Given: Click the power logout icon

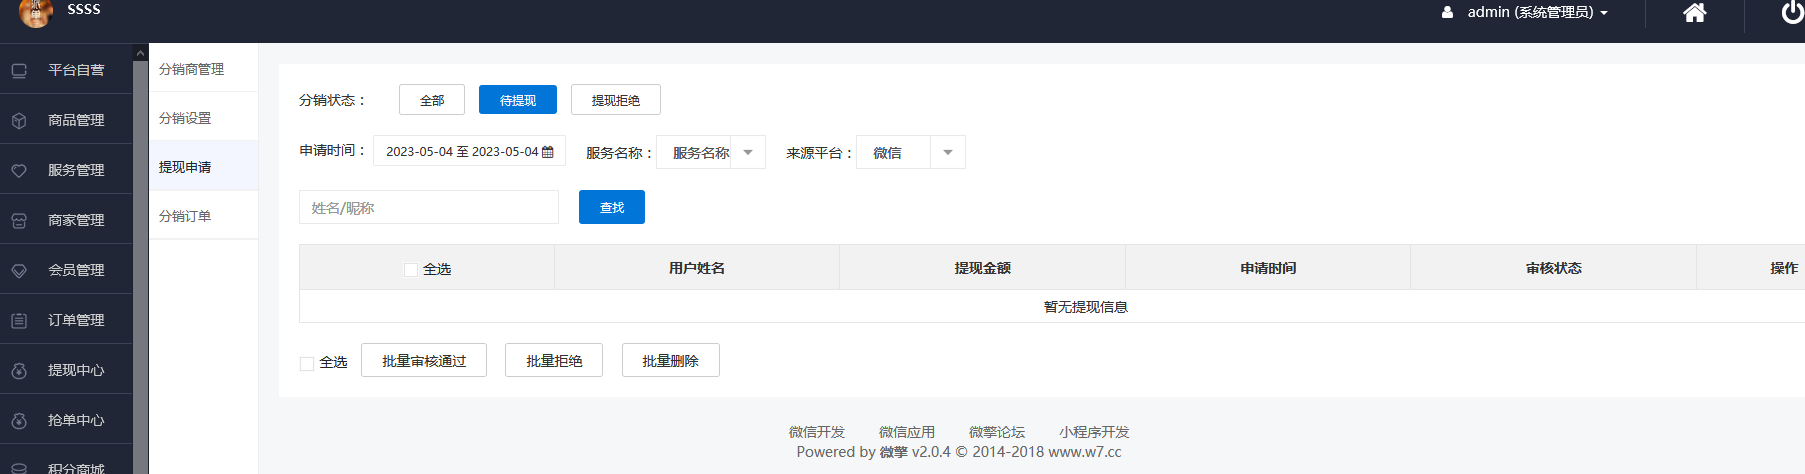Looking at the screenshot, I should pyautogui.click(x=1793, y=12).
